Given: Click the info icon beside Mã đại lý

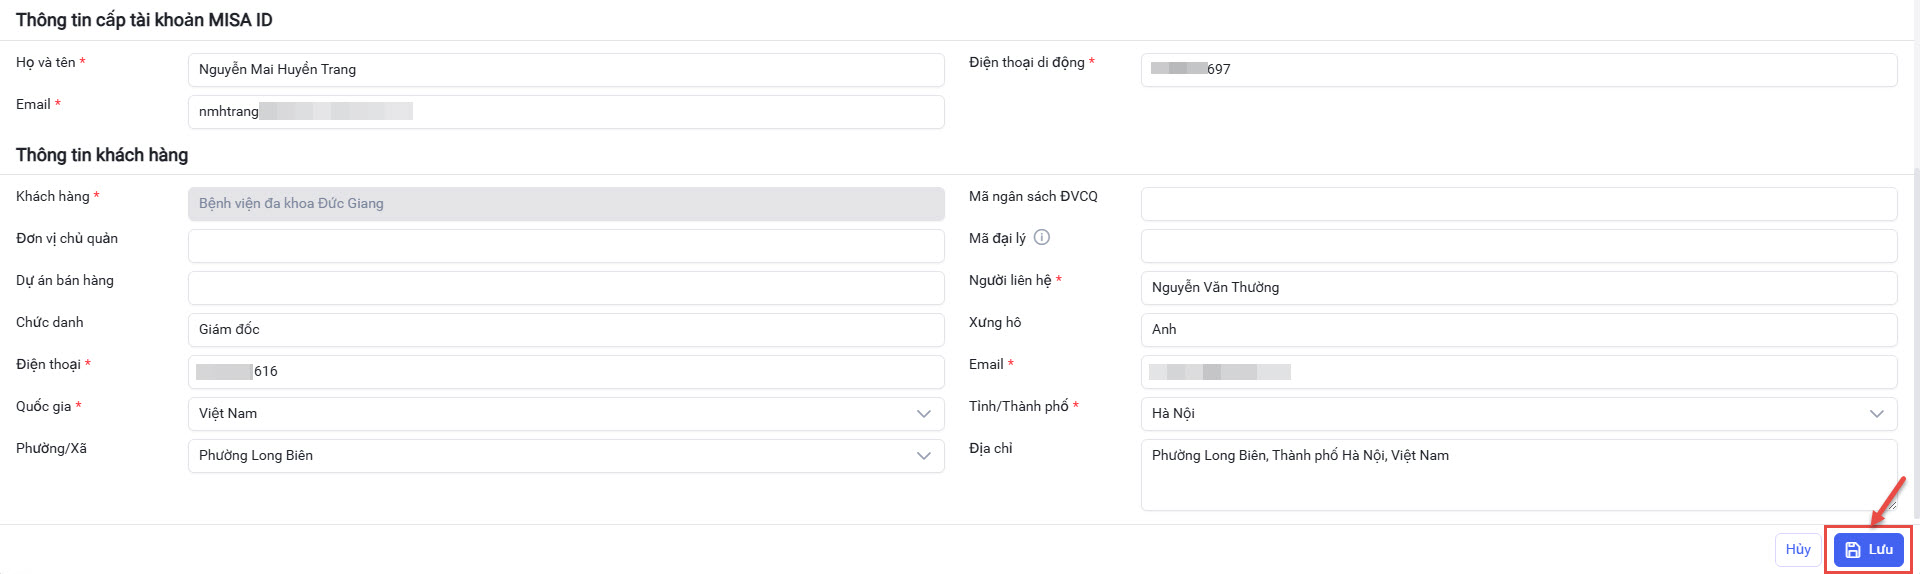Looking at the screenshot, I should coord(1042,238).
